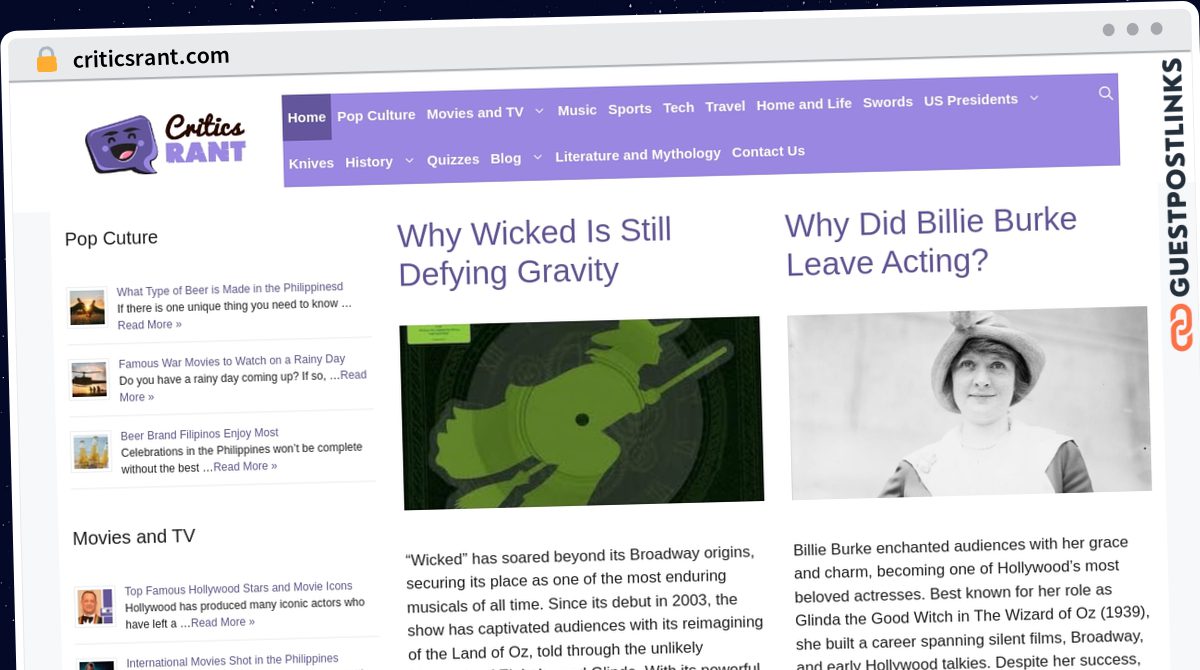Open the Blog menu label

pos(506,158)
